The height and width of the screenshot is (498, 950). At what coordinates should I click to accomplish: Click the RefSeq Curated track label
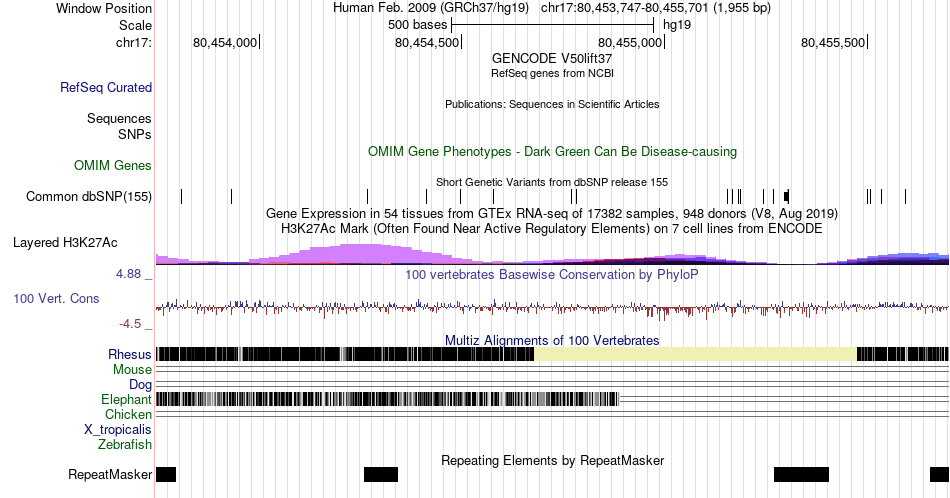point(105,87)
